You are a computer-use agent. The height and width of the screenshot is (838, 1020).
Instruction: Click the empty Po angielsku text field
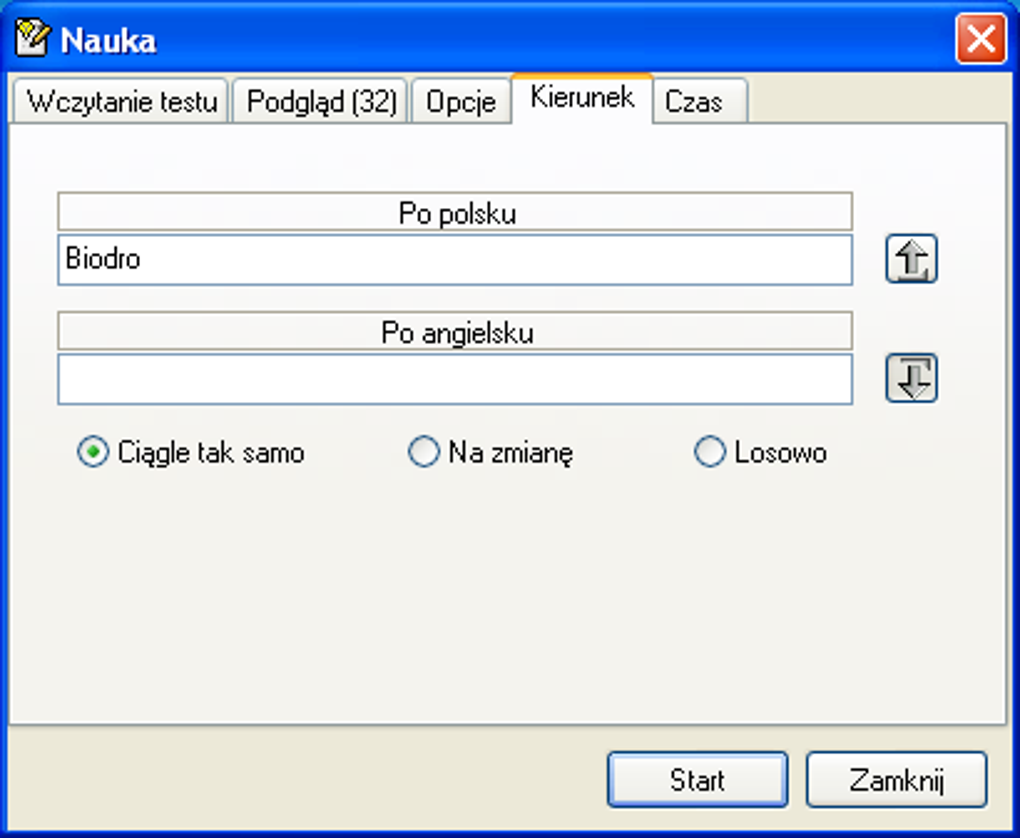[455, 379]
